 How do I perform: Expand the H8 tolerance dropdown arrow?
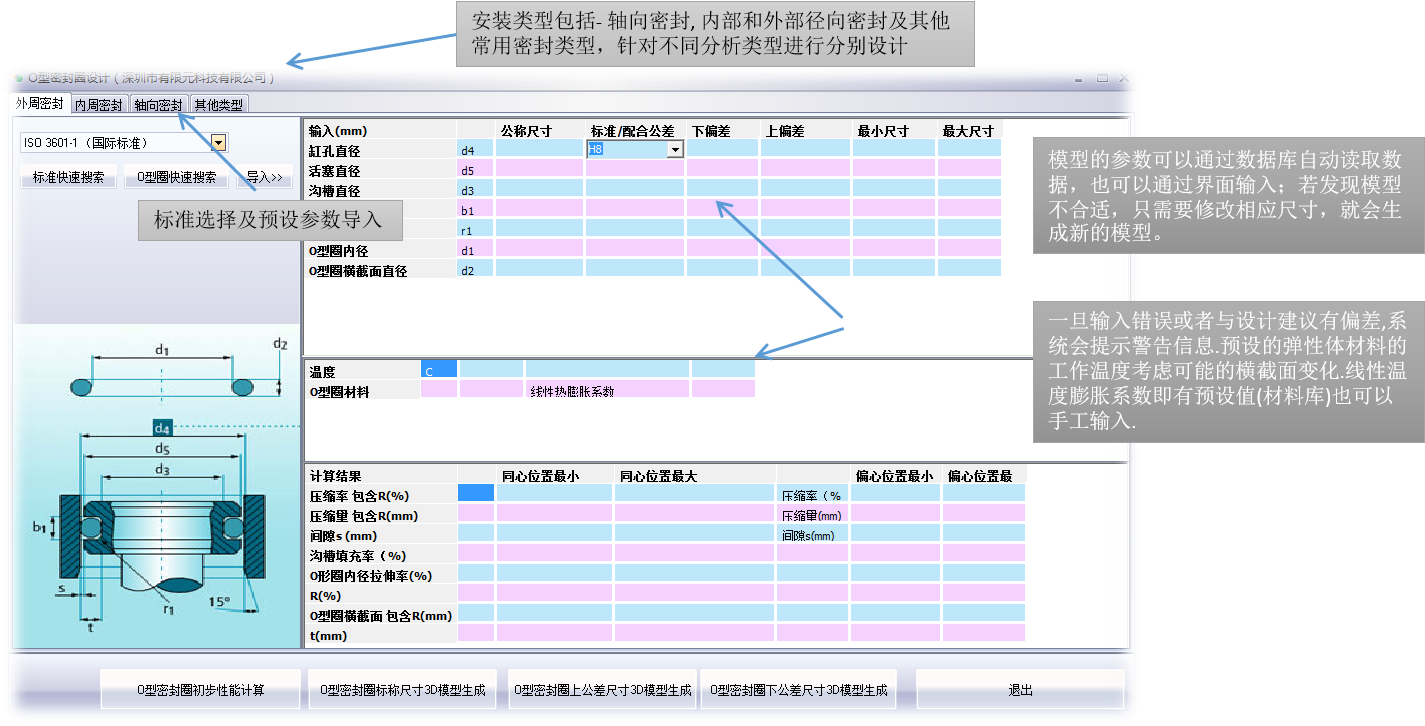675,150
